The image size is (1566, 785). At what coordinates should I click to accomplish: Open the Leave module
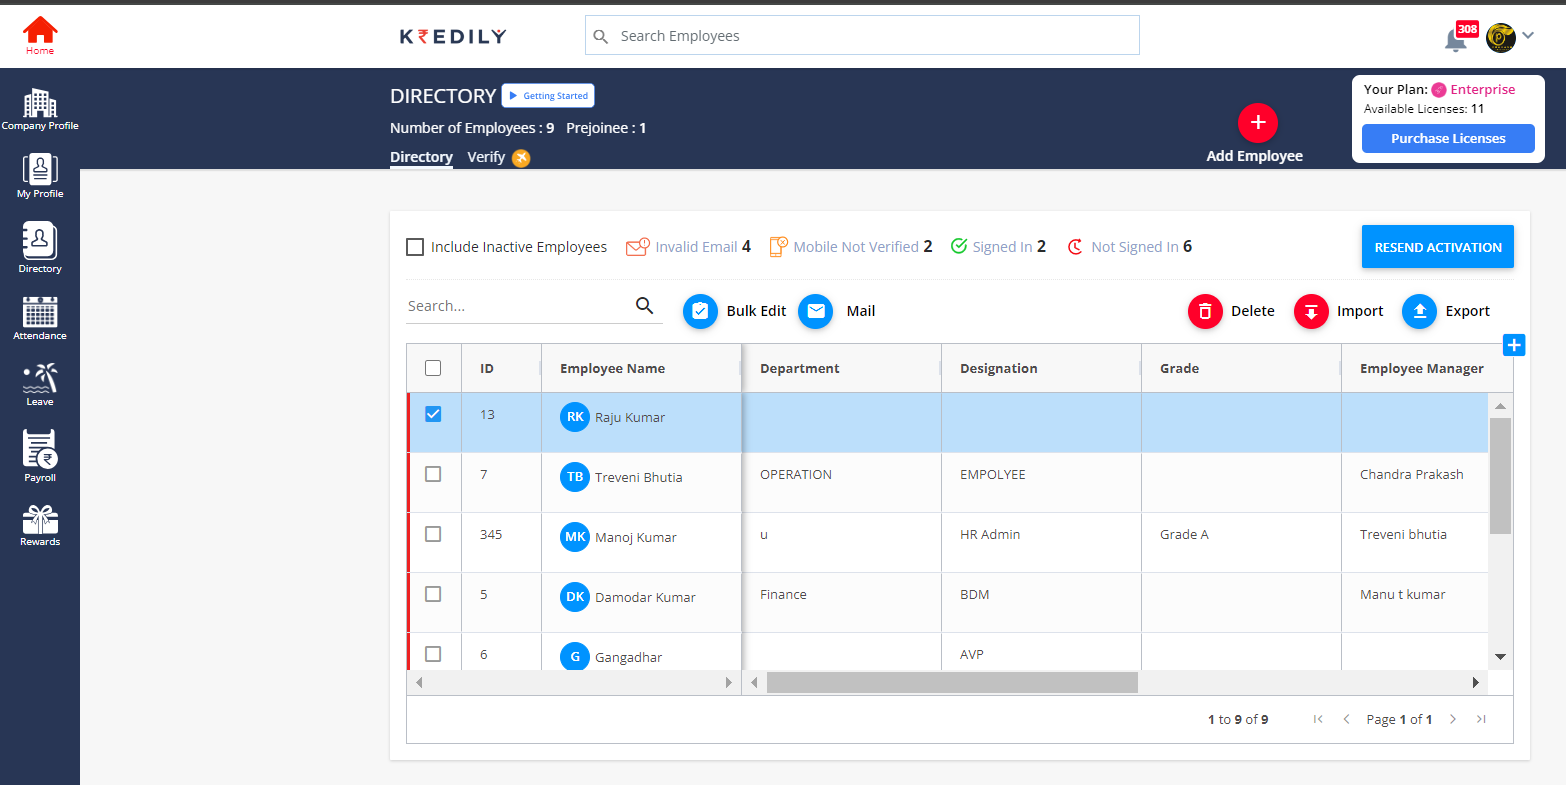point(39,382)
